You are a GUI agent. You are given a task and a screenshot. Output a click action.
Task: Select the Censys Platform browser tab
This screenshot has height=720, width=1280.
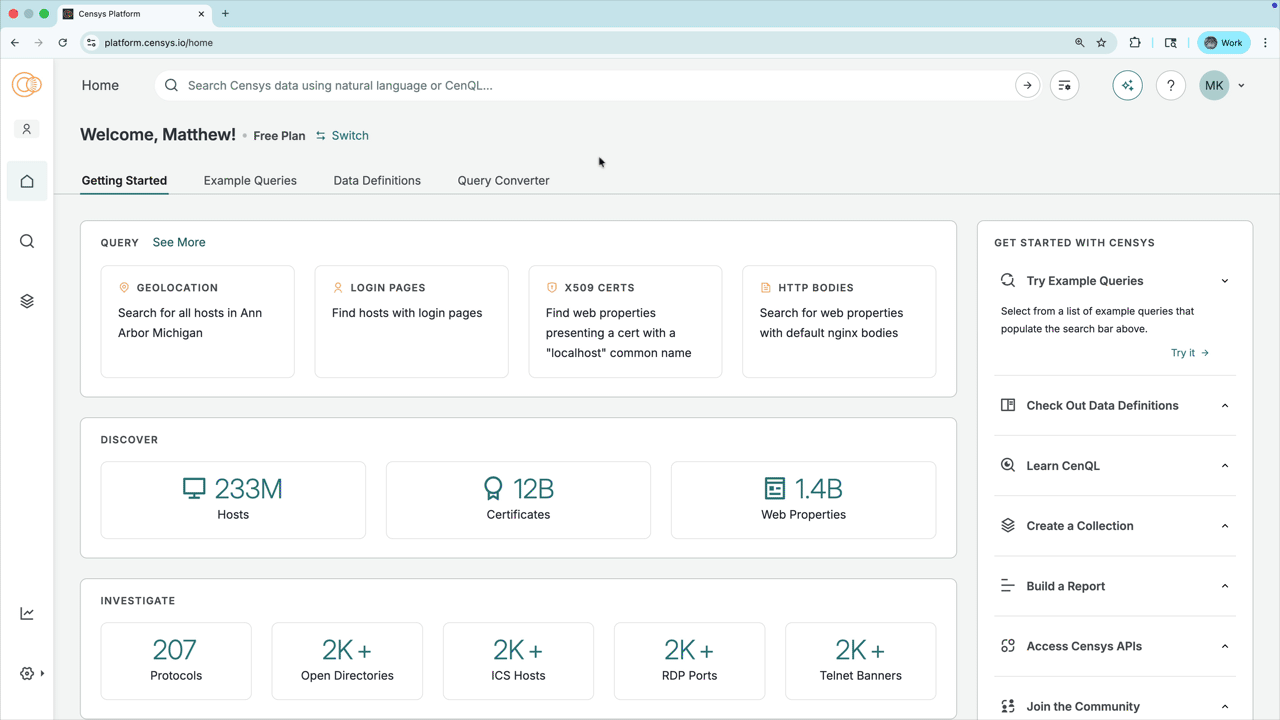tap(132, 14)
